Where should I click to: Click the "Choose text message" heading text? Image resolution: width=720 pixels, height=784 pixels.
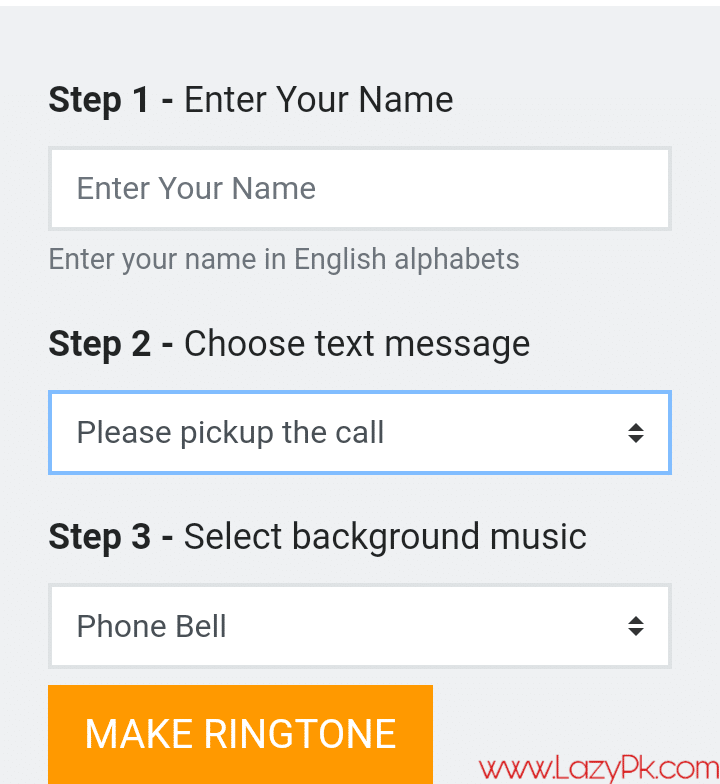click(357, 344)
